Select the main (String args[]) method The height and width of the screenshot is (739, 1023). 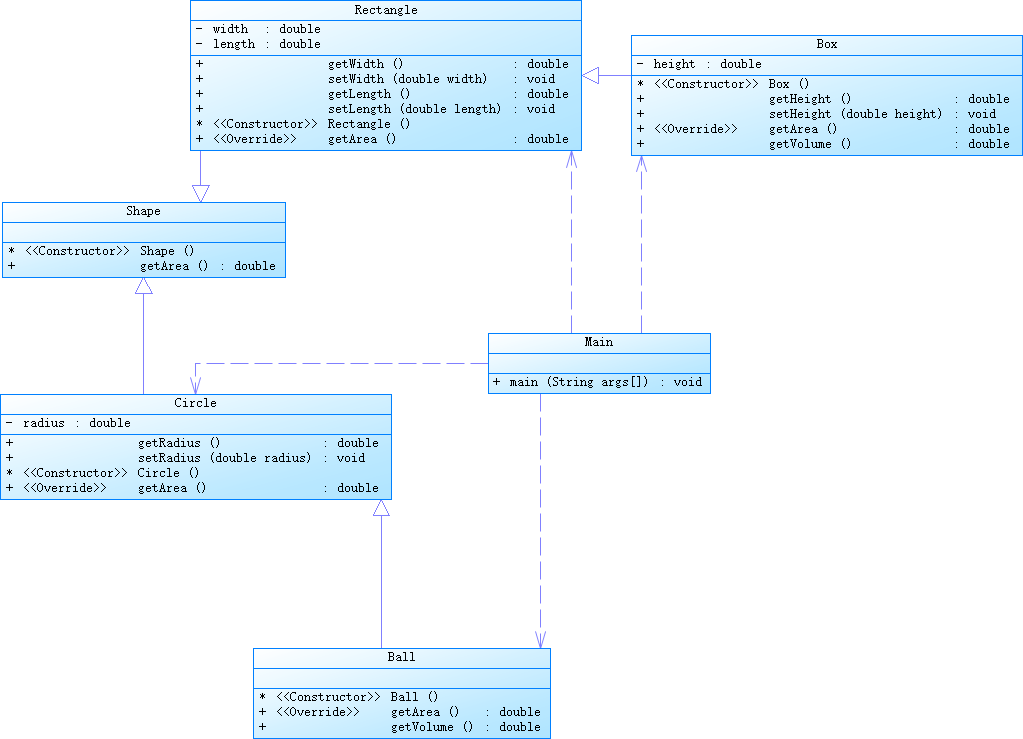click(x=598, y=382)
